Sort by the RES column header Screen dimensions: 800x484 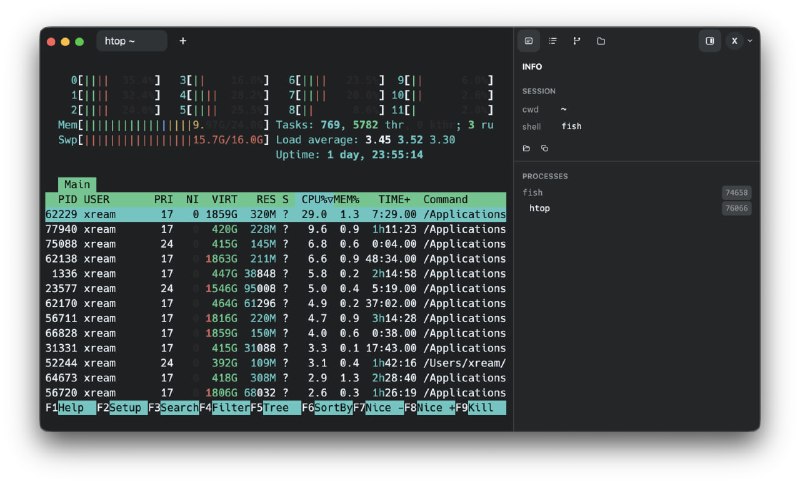[266, 199]
